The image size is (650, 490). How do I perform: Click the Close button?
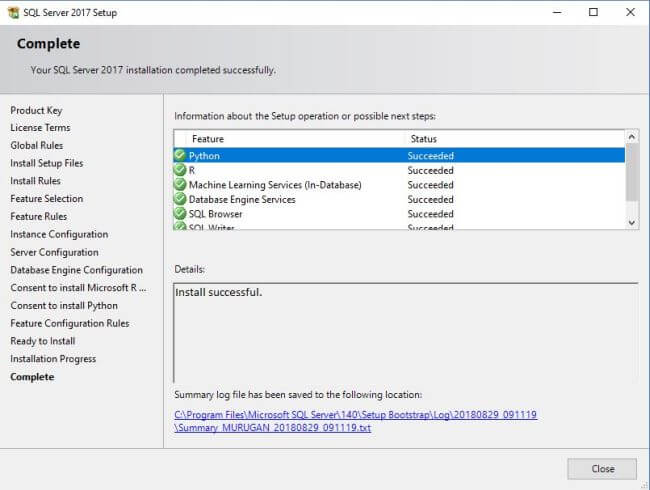tap(602, 469)
